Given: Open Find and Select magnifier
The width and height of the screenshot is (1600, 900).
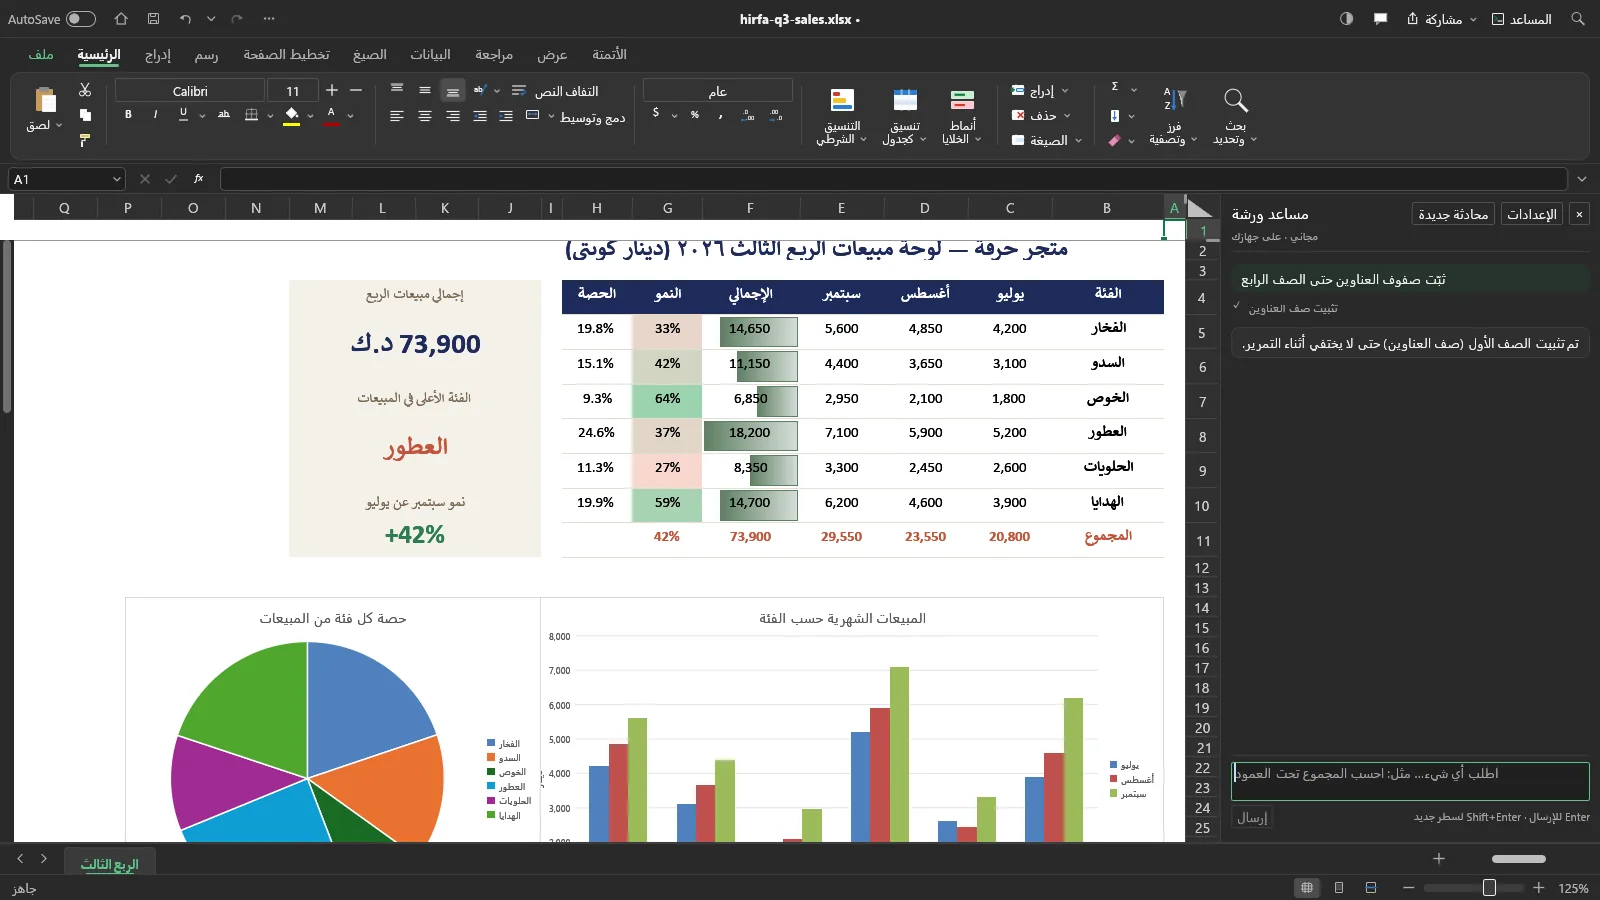Looking at the screenshot, I should pyautogui.click(x=1236, y=117).
